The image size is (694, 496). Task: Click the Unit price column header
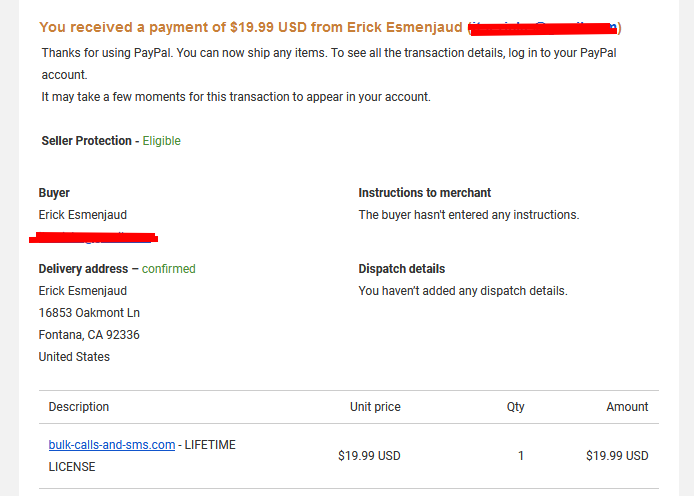click(375, 407)
